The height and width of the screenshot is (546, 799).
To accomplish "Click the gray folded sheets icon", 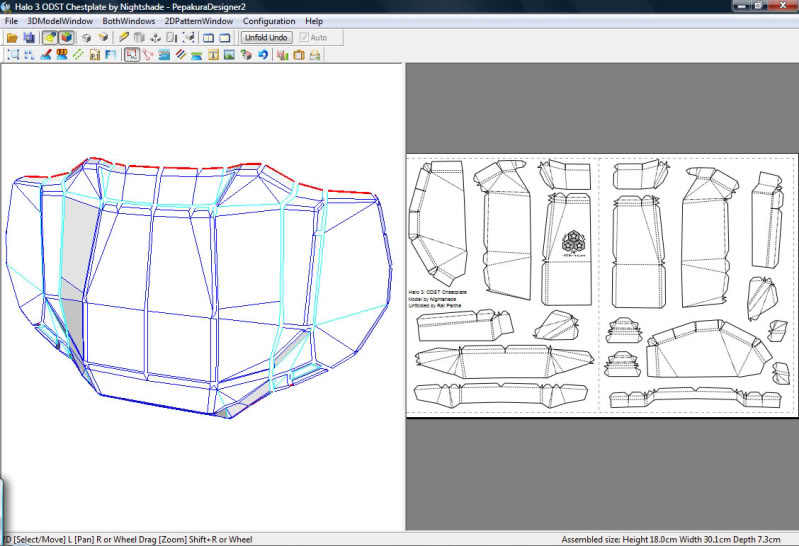I will click(139, 37).
